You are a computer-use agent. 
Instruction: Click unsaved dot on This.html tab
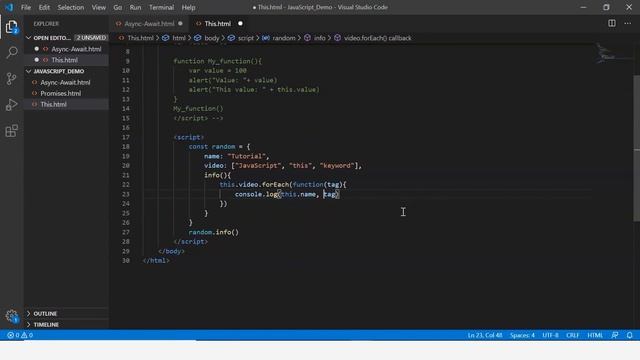coord(240,24)
